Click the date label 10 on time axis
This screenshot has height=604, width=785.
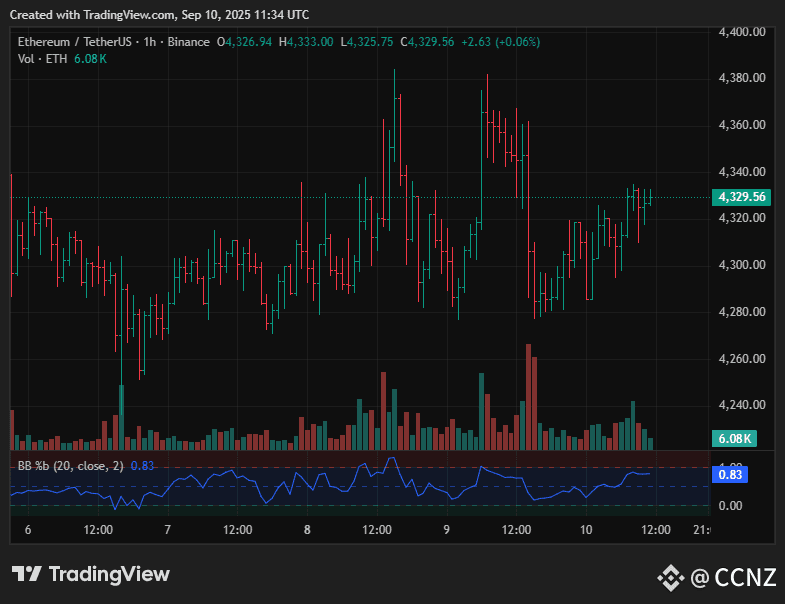point(586,530)
